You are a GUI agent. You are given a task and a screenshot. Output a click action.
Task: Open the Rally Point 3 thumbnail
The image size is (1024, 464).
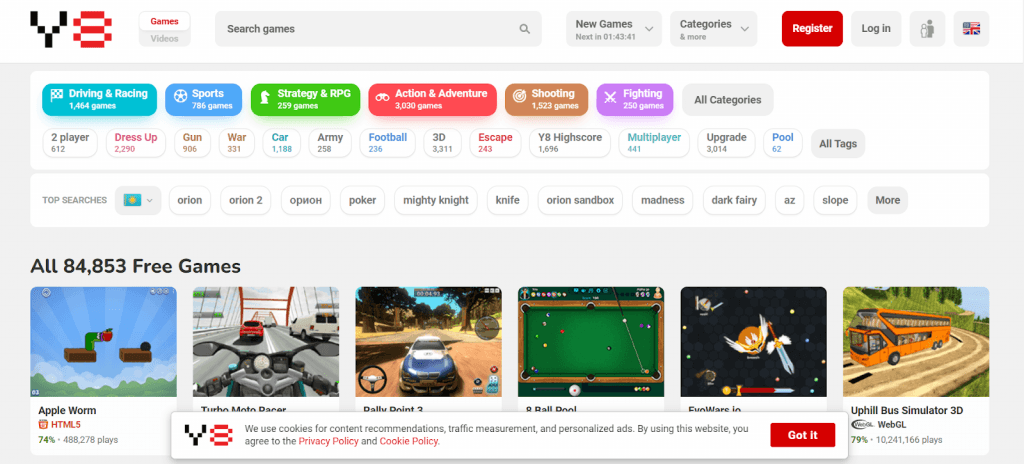click(x=428, y=342)
